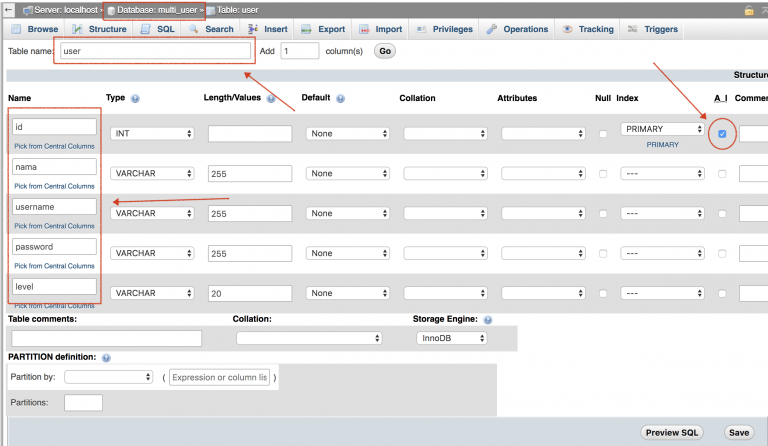Switch to the Privileges tab
This screenshot has width=768, height=446.
(445, 29)
